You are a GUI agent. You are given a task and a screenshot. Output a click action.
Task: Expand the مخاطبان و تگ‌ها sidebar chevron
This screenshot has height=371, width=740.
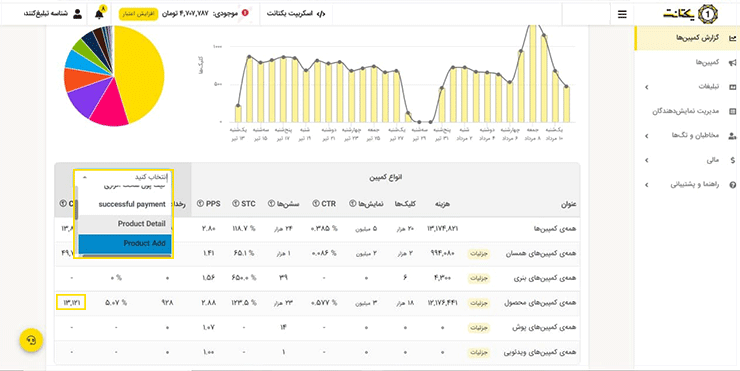pyautogui.click(x=646, y=136)
